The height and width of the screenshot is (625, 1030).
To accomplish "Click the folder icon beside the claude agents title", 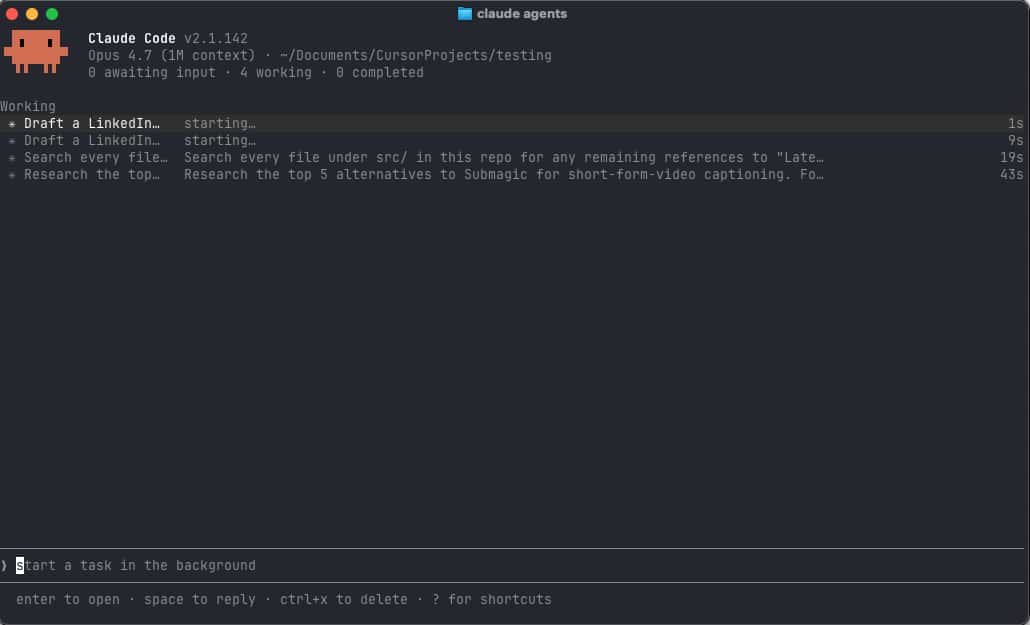I will click(464, 14).
